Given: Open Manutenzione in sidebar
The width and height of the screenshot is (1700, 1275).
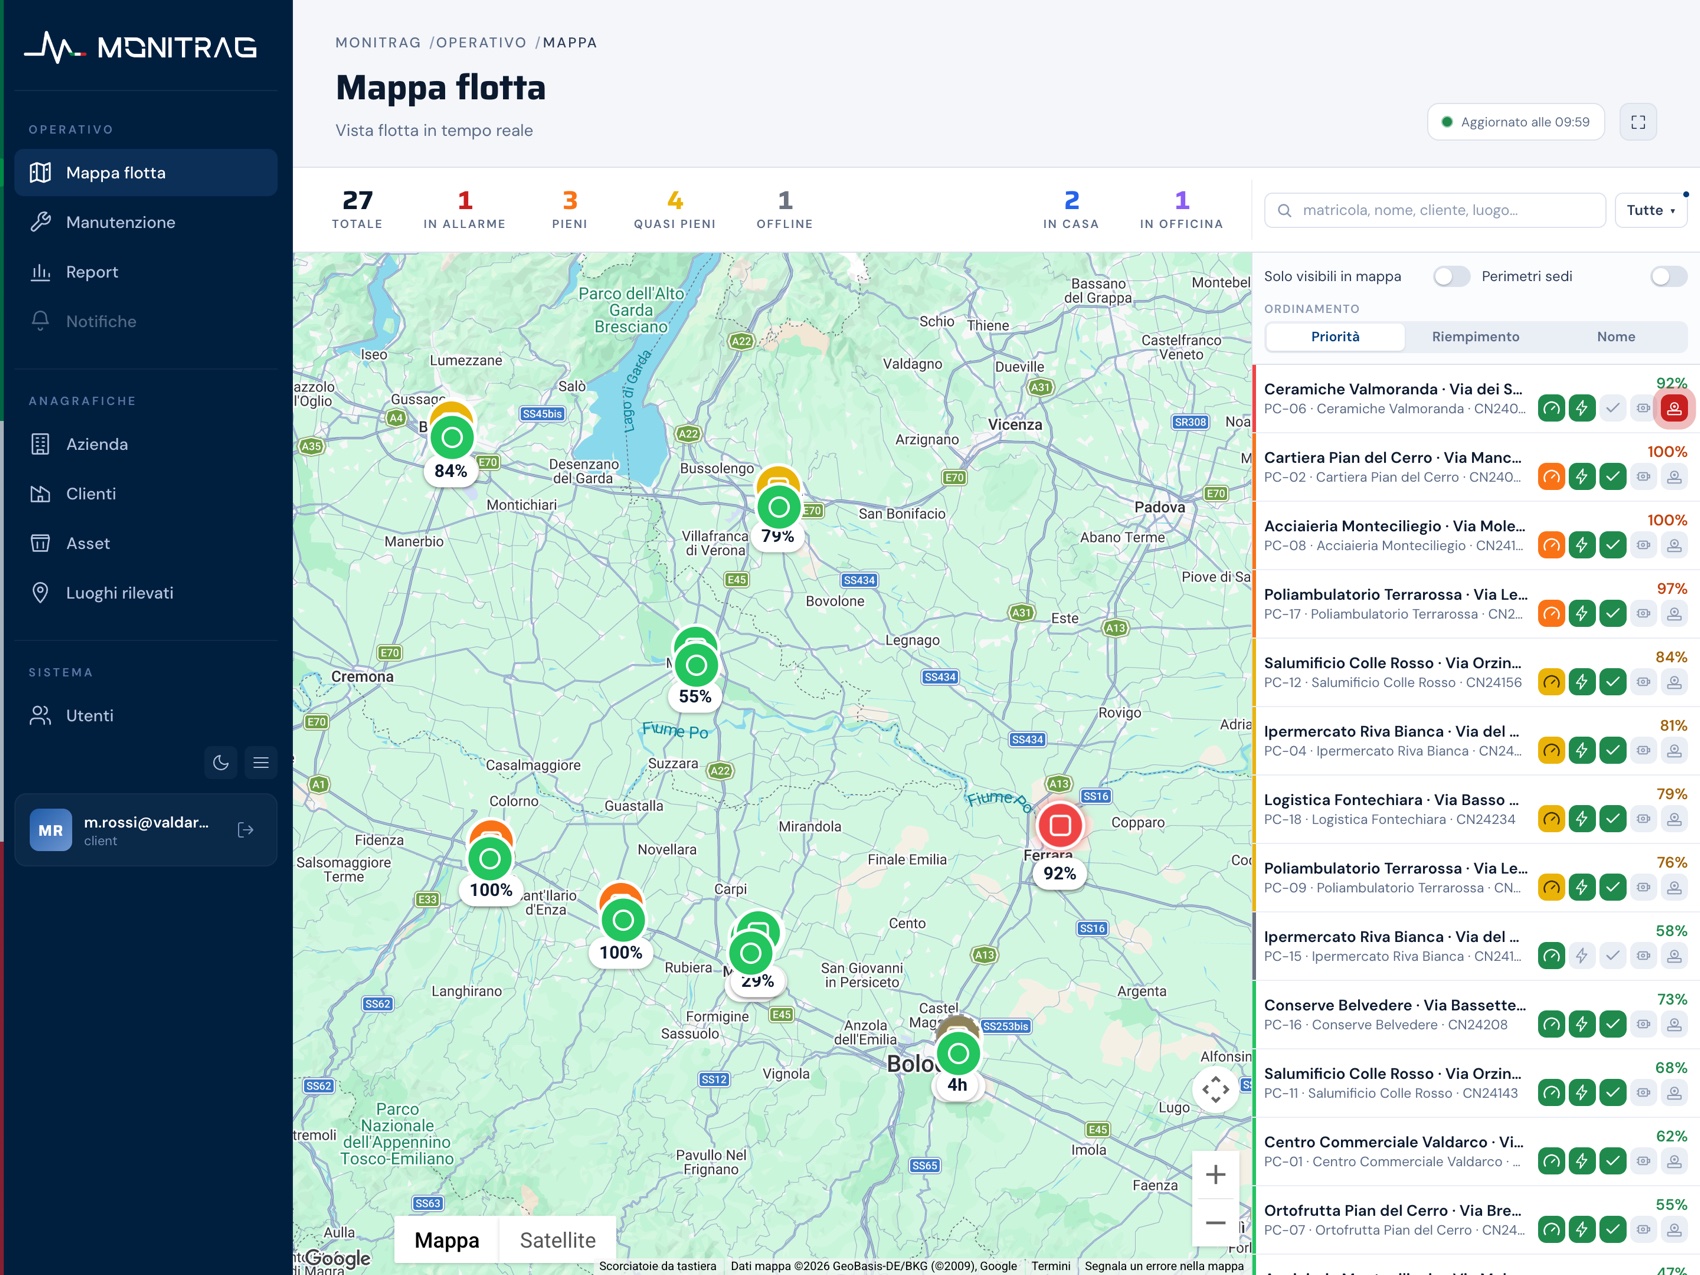Looking at the screenshot, I should (146, 222).
